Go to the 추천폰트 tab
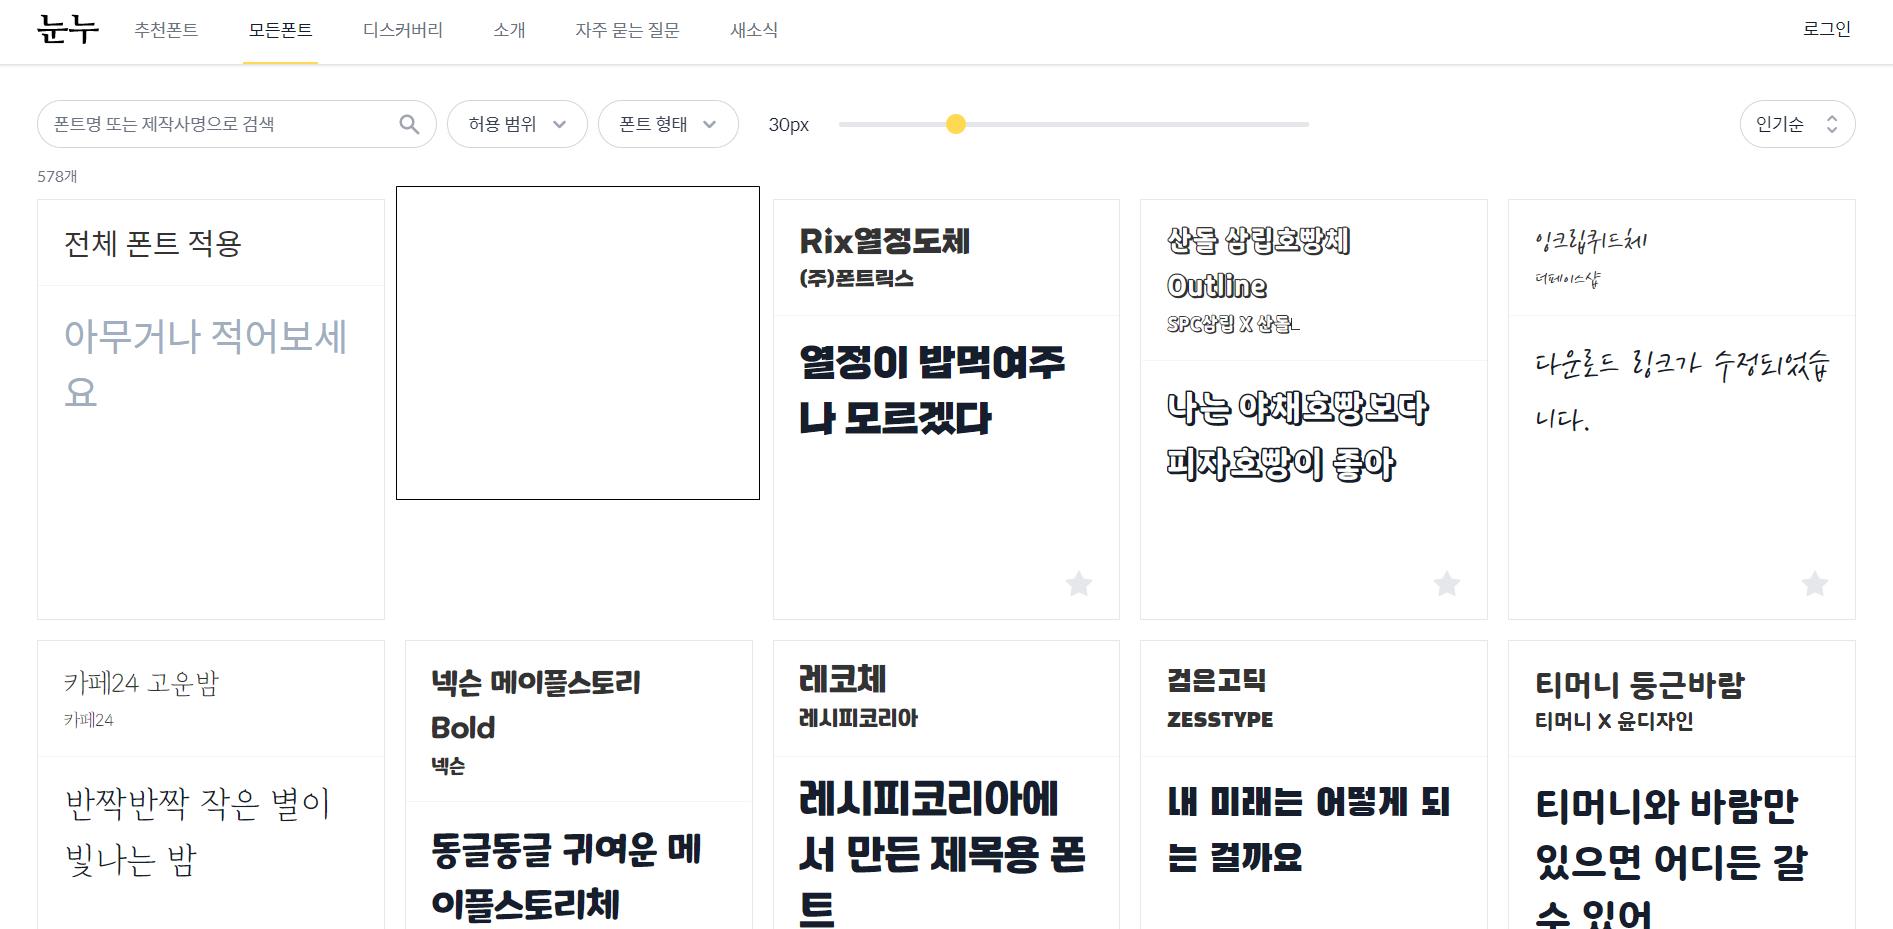This screenshot has height=929, width=1893. (166, 30)
